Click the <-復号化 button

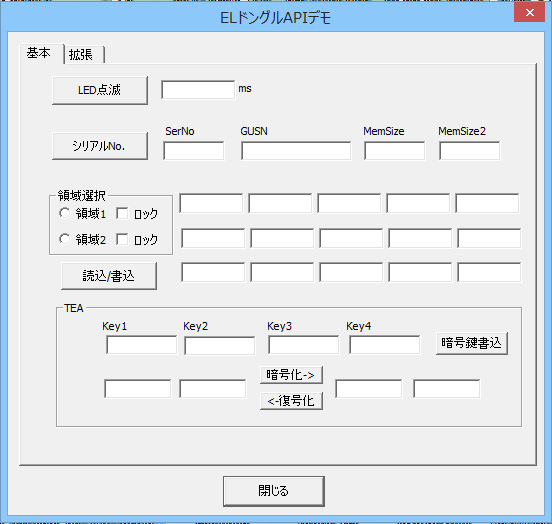(291, 401)
